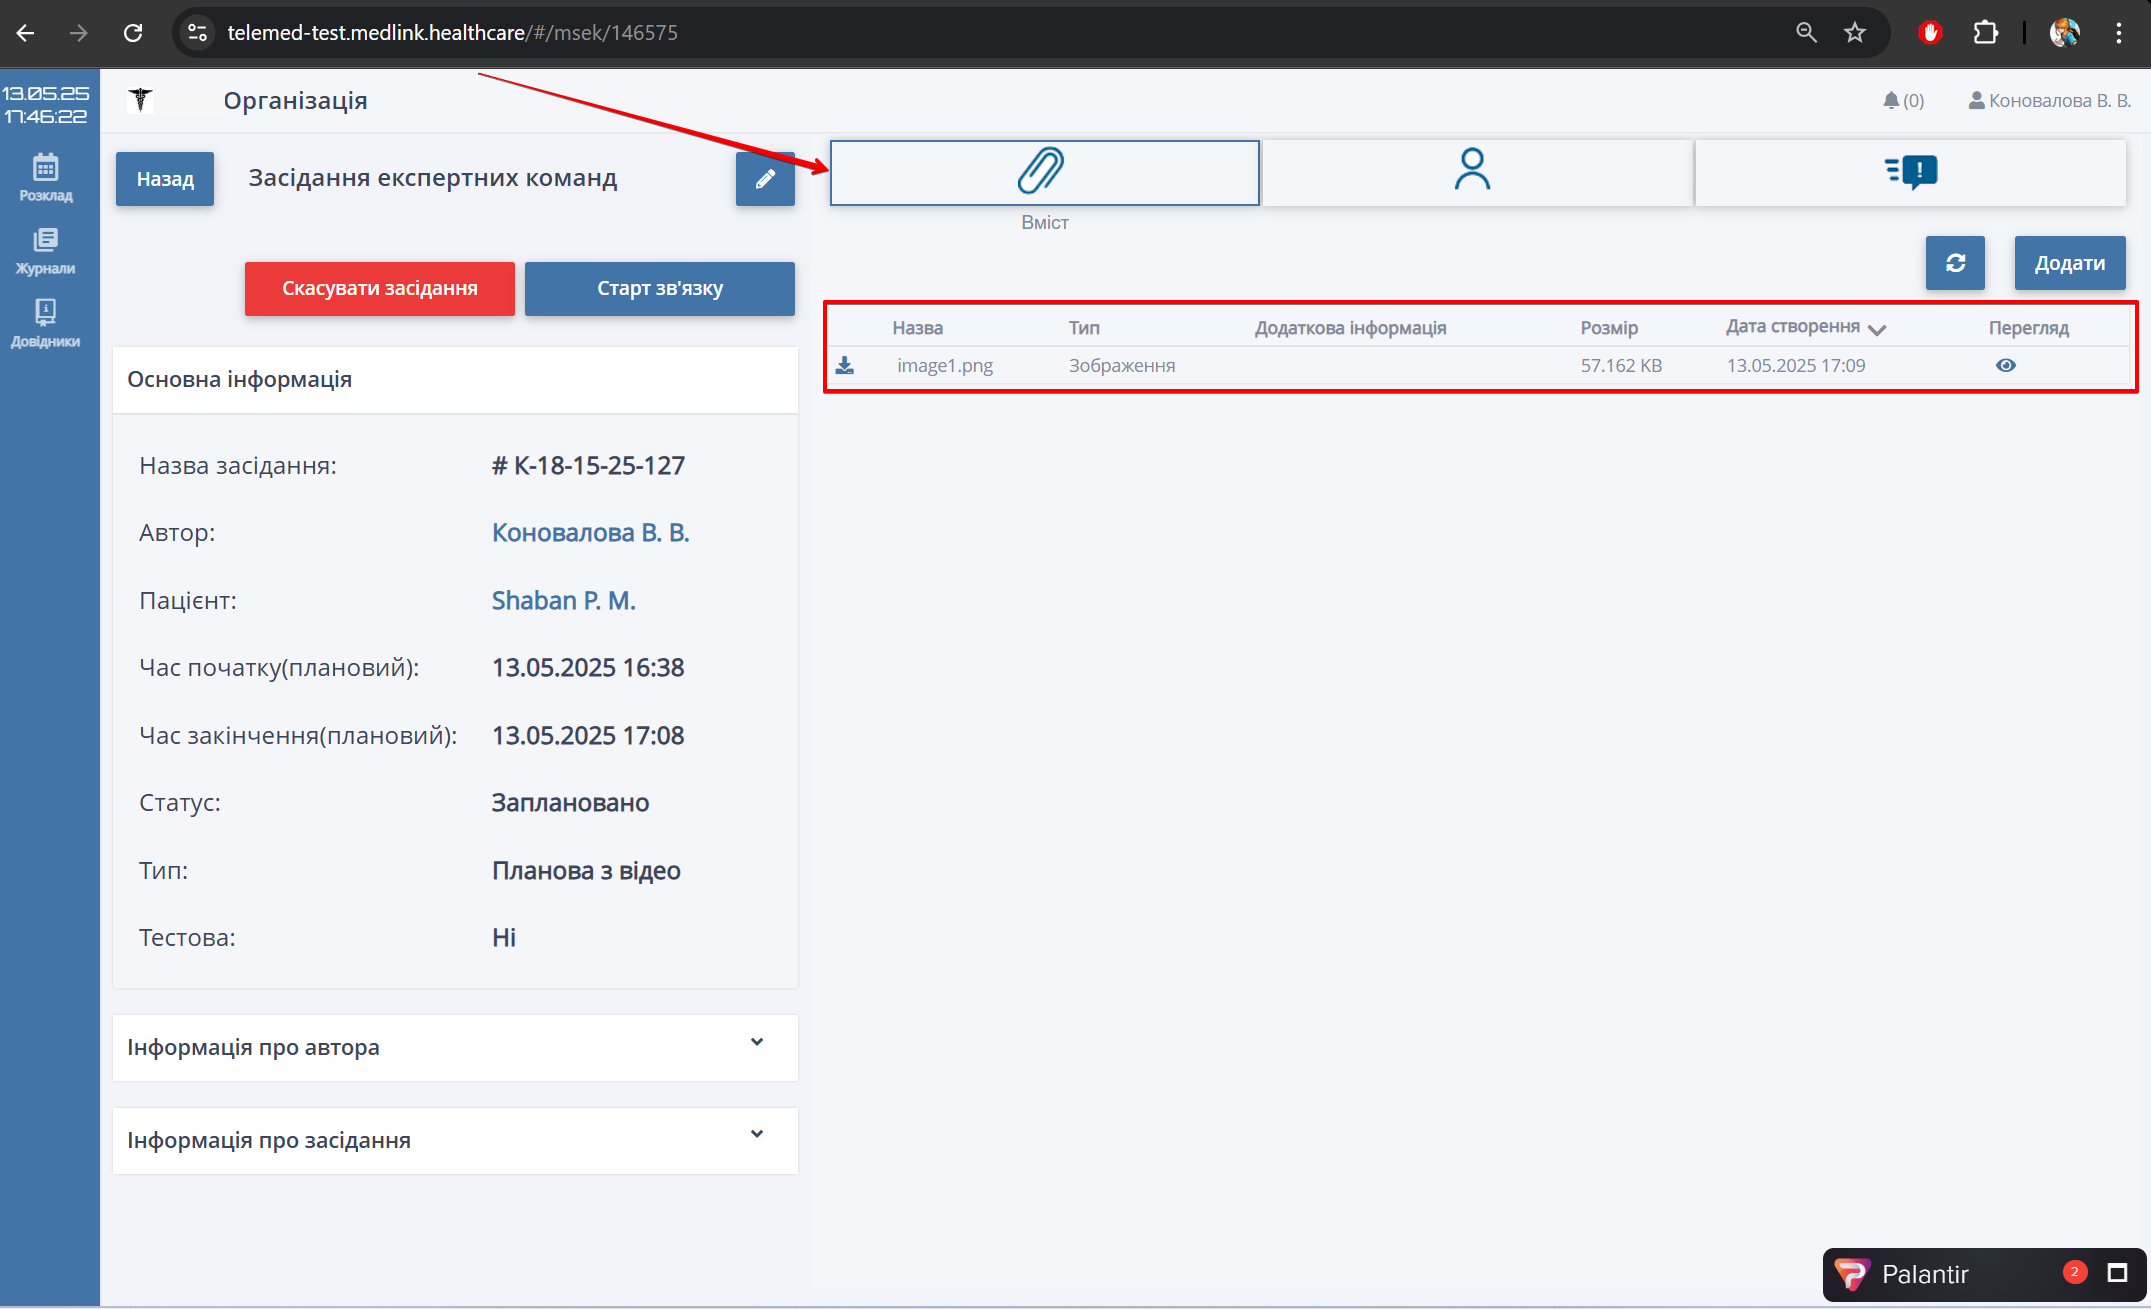Open patient link Shaban P. M.
This screenshot has width=2151, height=1309.
coord(563,601)
